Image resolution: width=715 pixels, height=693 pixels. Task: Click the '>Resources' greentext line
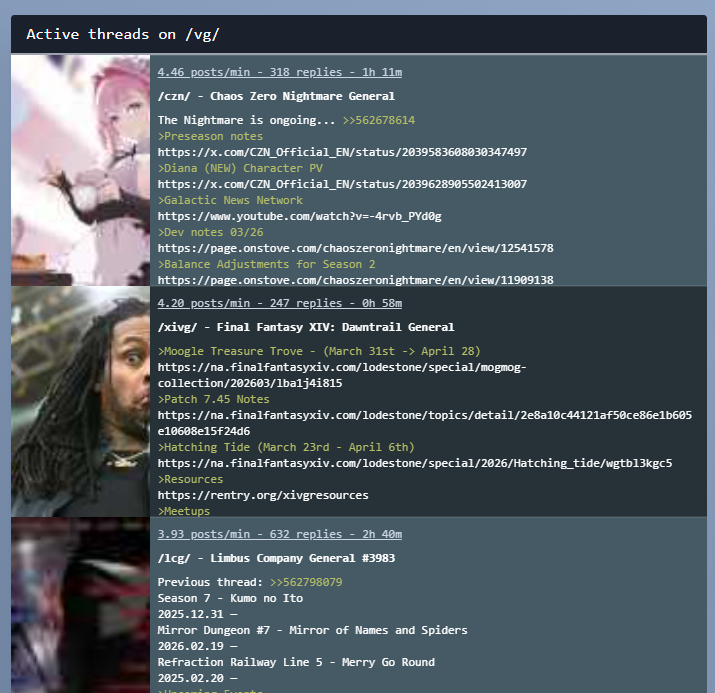pyautogui.click(x=191, y=479)
